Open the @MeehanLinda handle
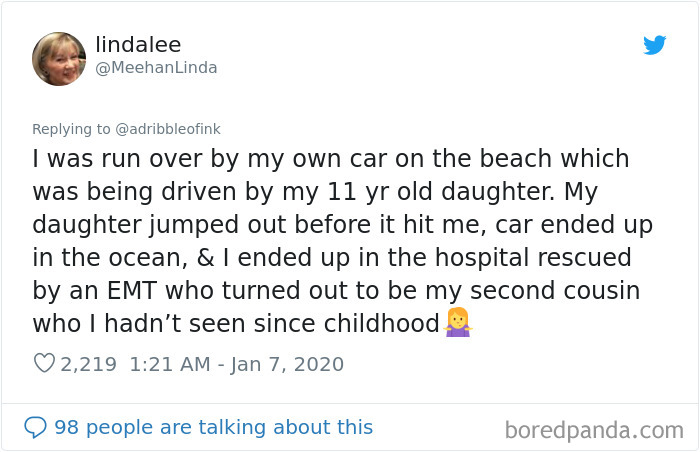The height and width of the screenshot is (452, 700). [x=156, y=68]
